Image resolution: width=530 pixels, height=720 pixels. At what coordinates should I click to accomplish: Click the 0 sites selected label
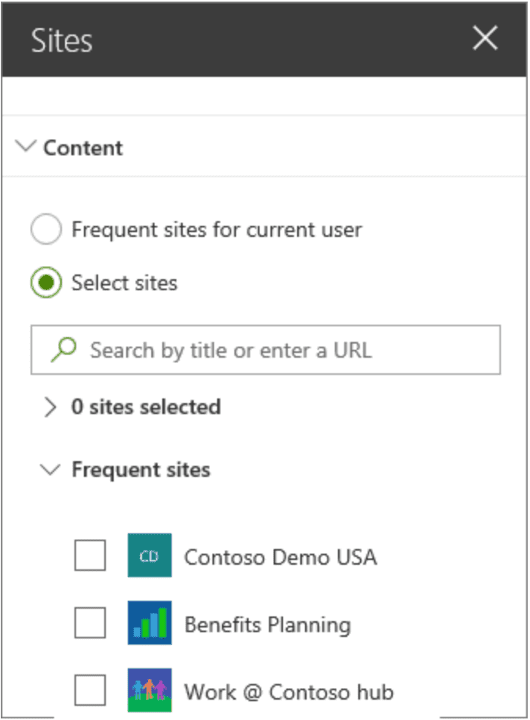click(x=146, y=407)
